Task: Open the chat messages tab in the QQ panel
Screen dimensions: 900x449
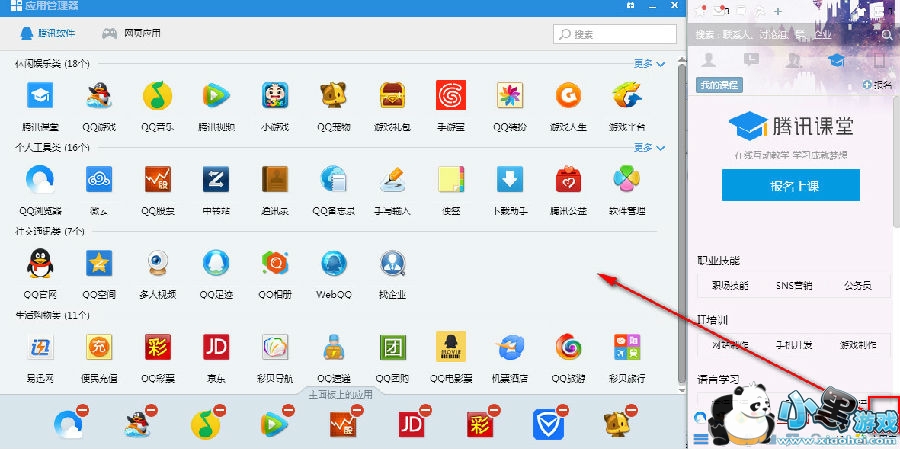Action: (751, 60)
